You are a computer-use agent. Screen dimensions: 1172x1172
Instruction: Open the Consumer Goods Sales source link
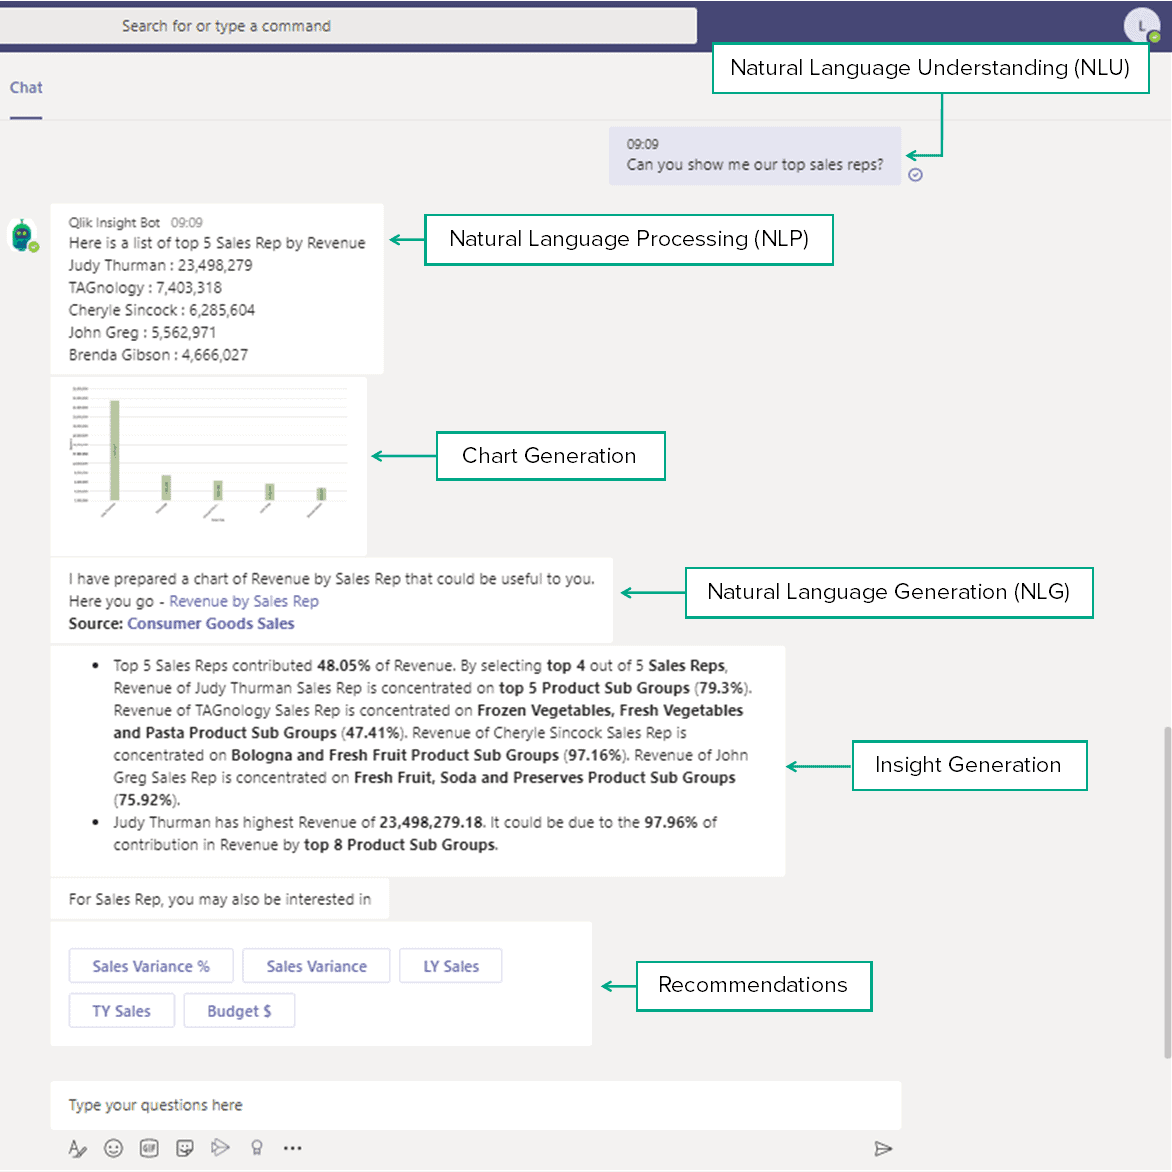pyautogui.click(x=211, y=623)
